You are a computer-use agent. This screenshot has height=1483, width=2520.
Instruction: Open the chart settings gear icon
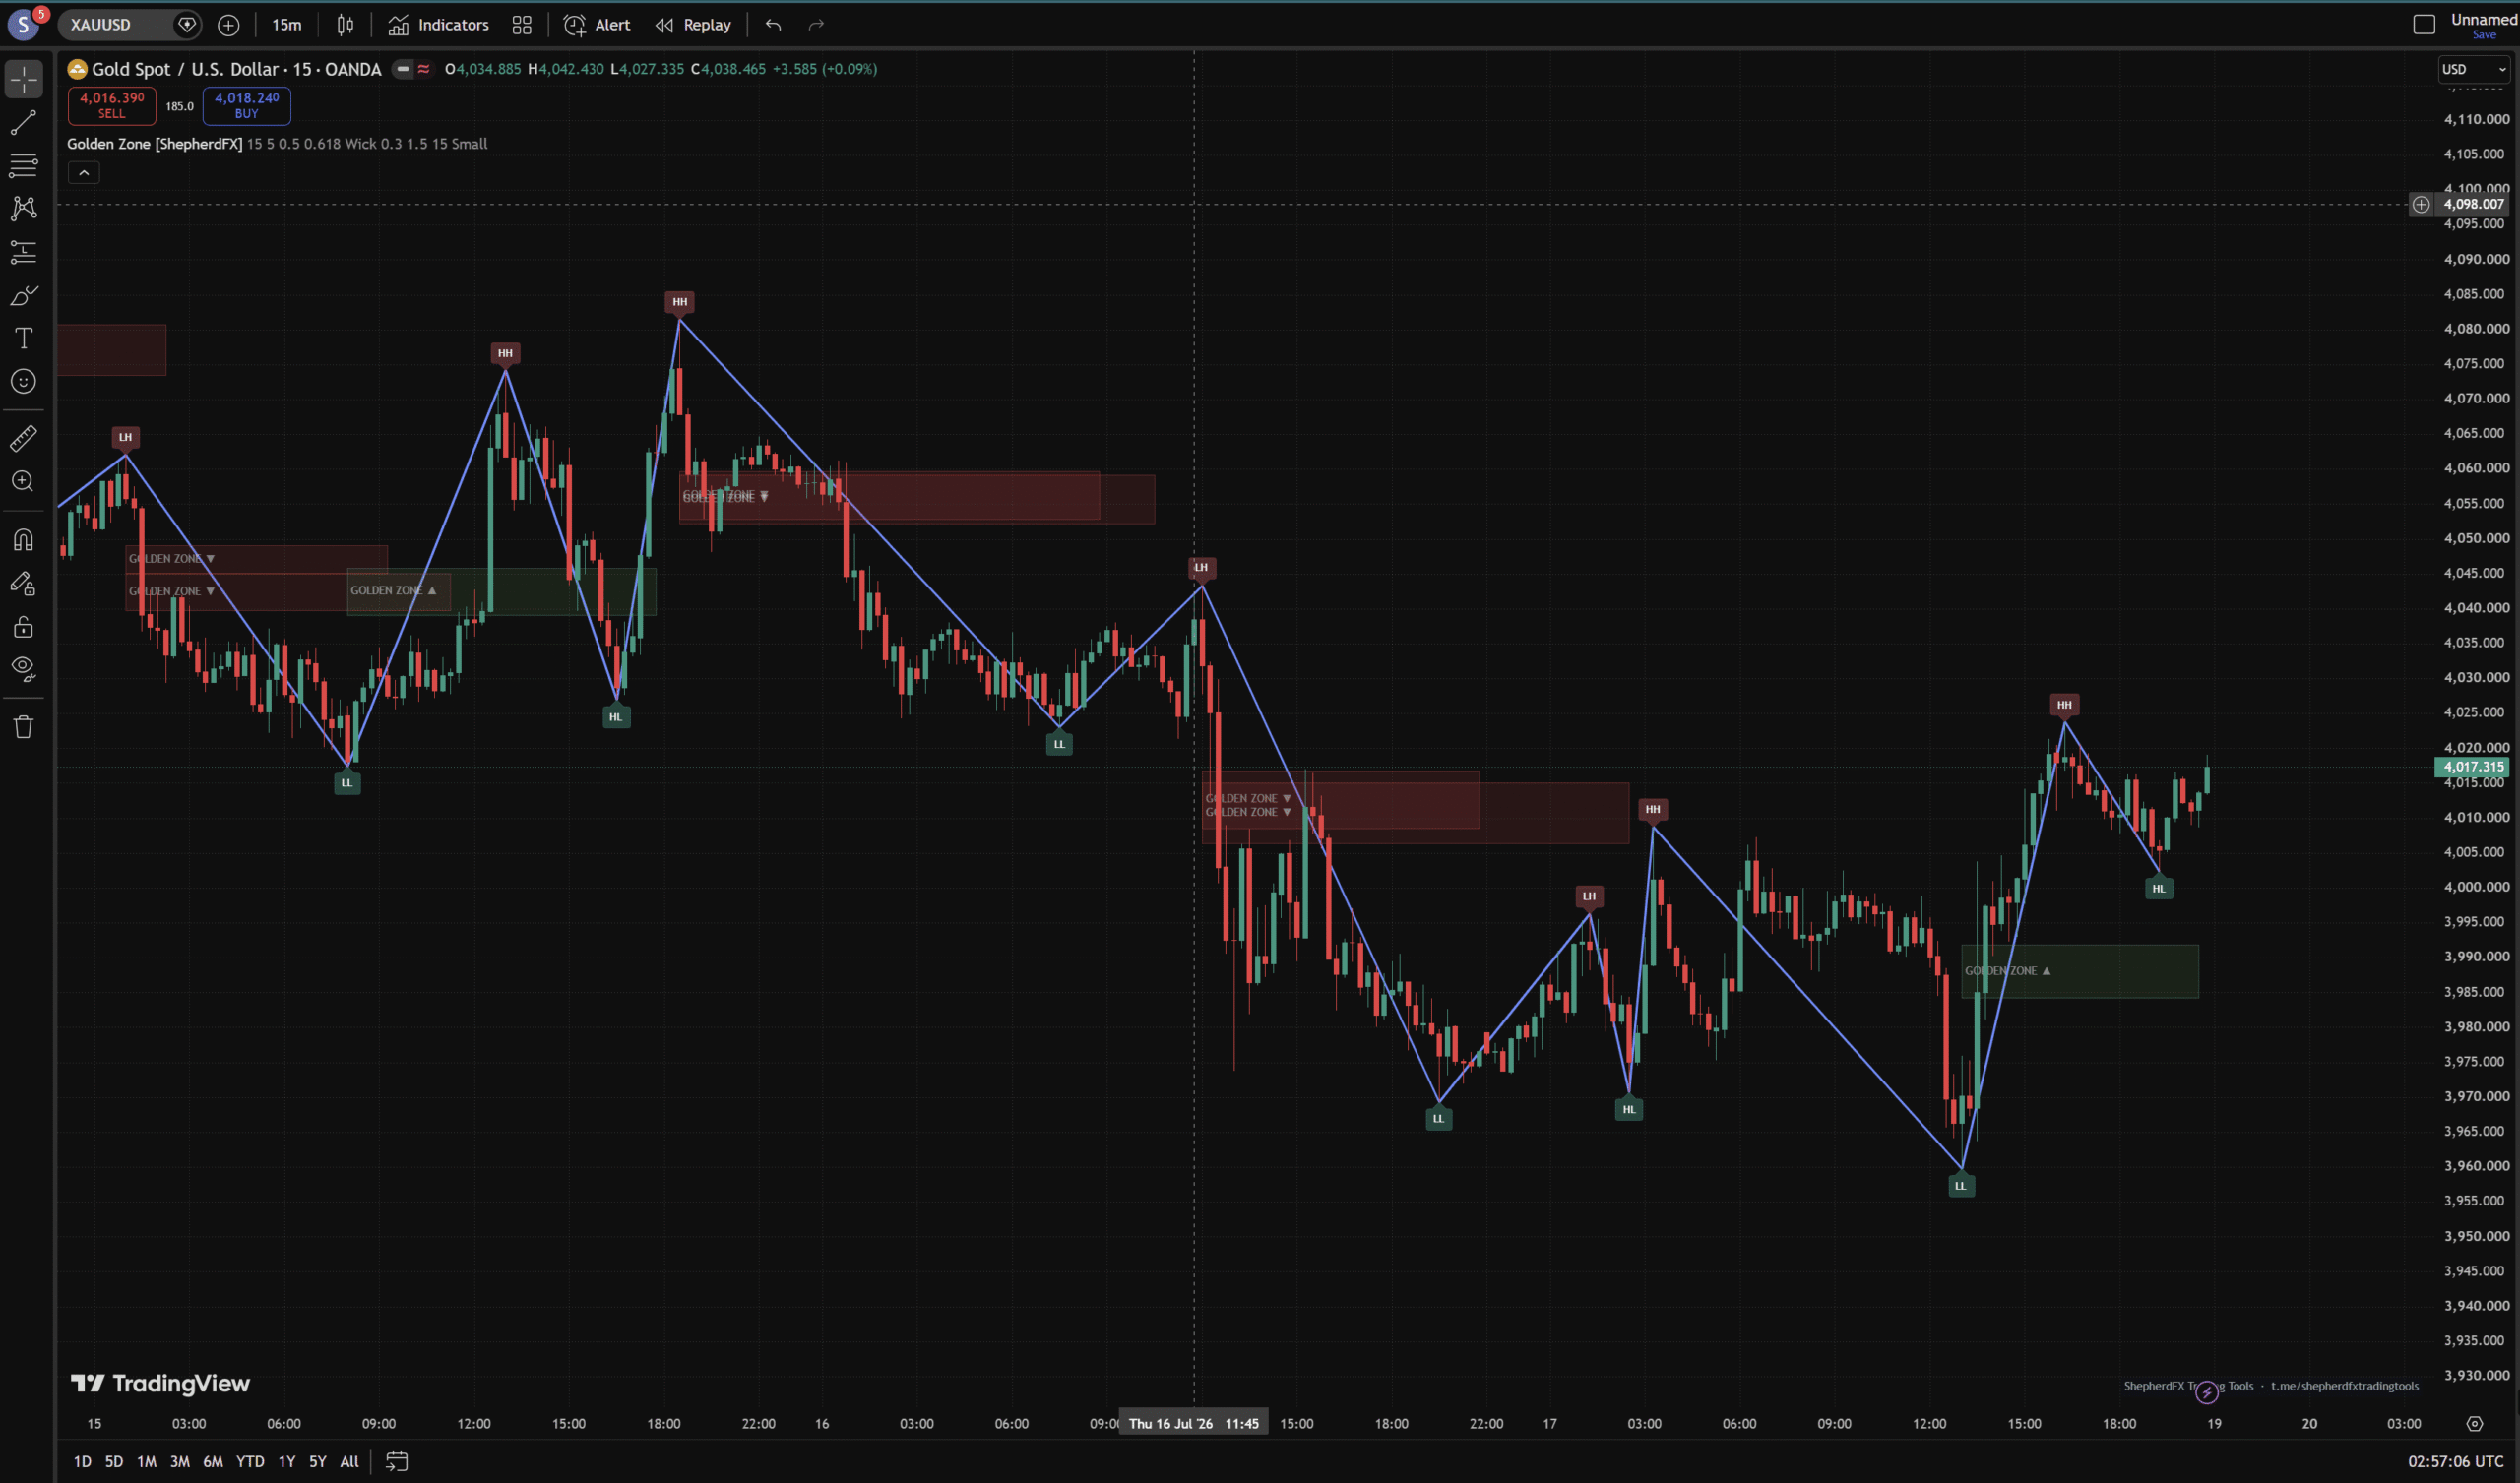tap(2475, 1423)
